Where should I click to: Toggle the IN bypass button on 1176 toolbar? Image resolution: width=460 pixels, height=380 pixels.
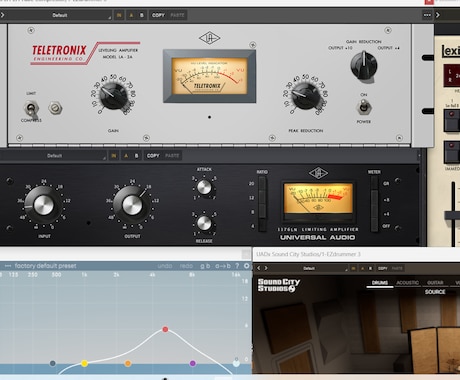[x=114, y=156]
